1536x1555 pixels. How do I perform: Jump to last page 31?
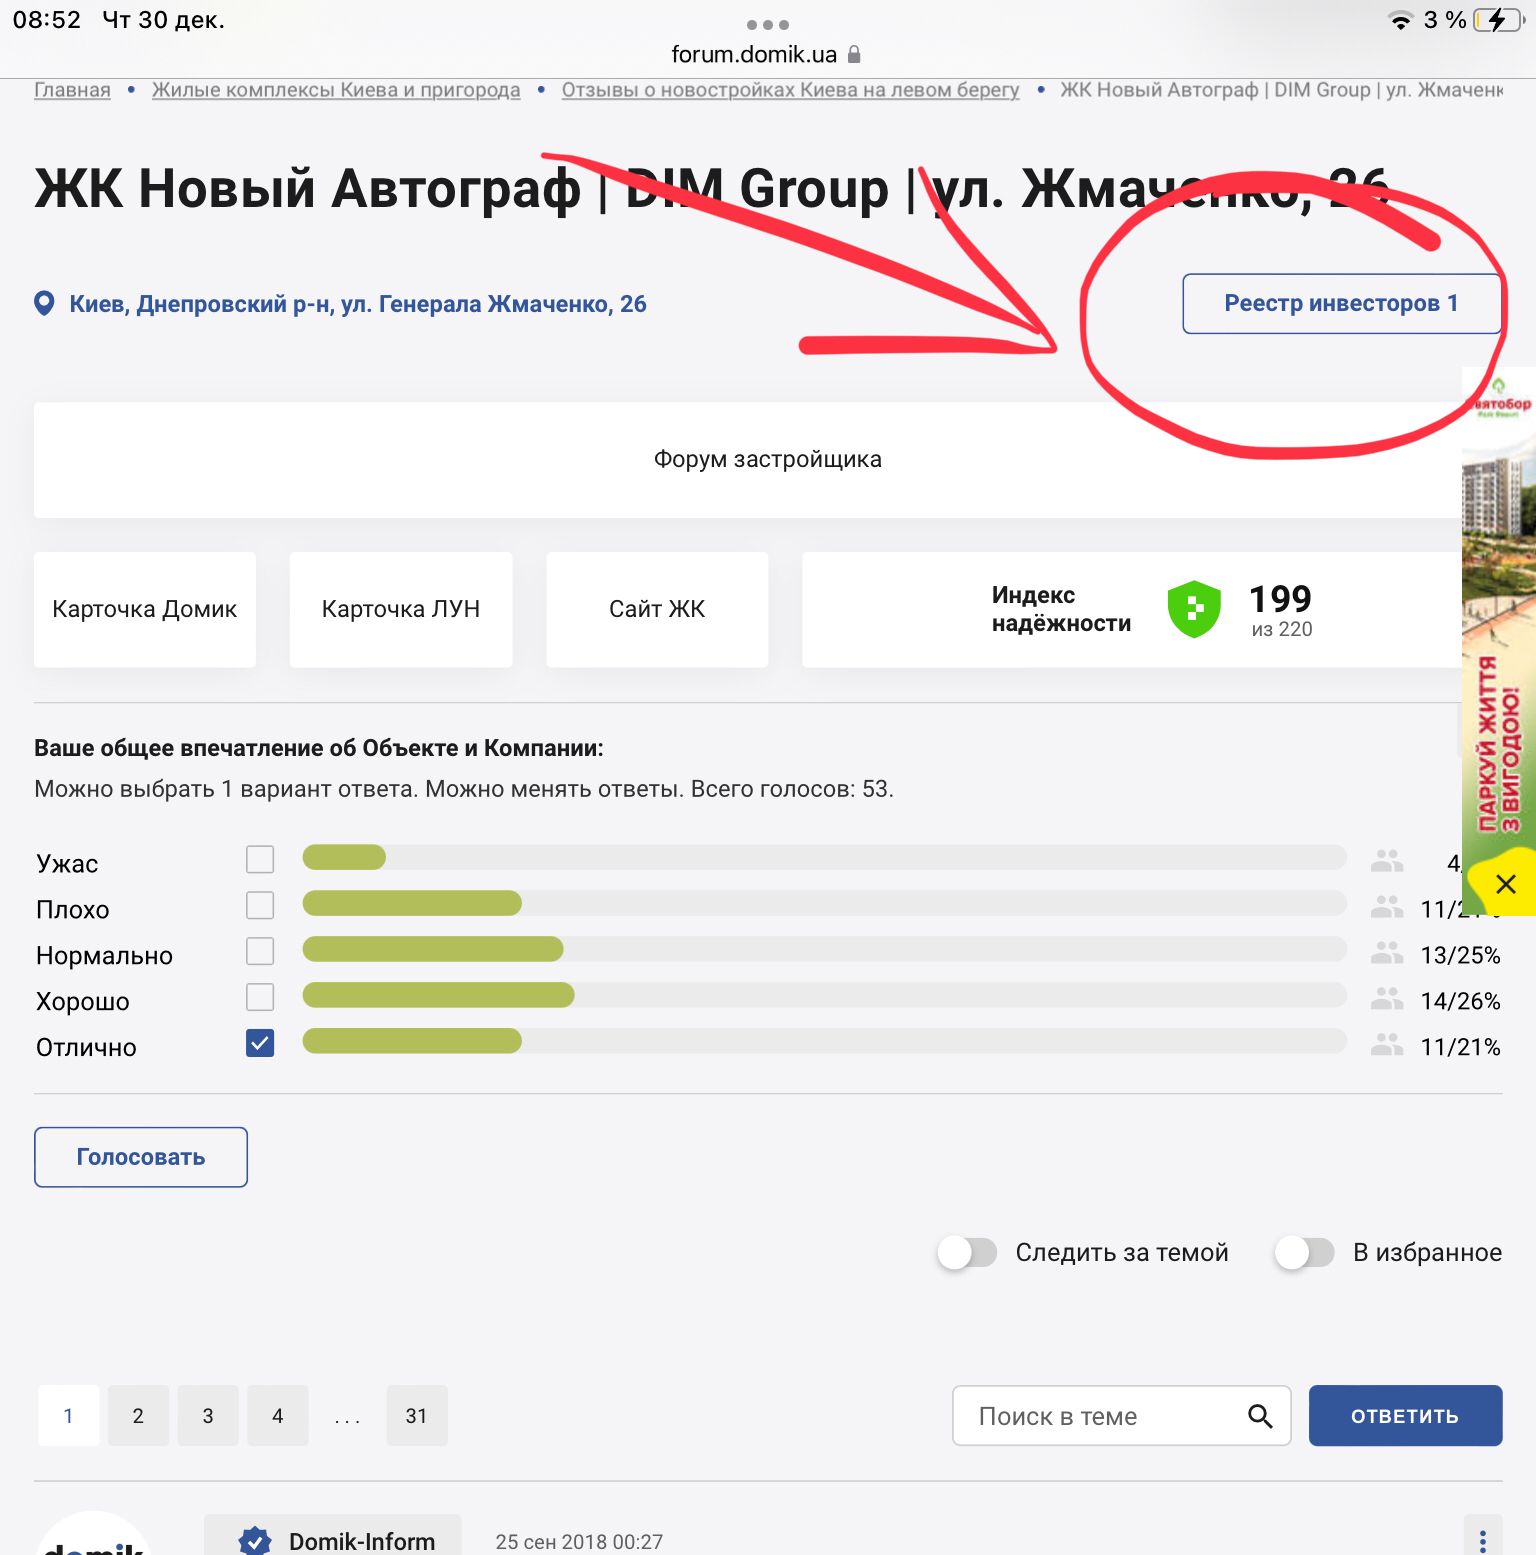click(x=417, y=1415)
